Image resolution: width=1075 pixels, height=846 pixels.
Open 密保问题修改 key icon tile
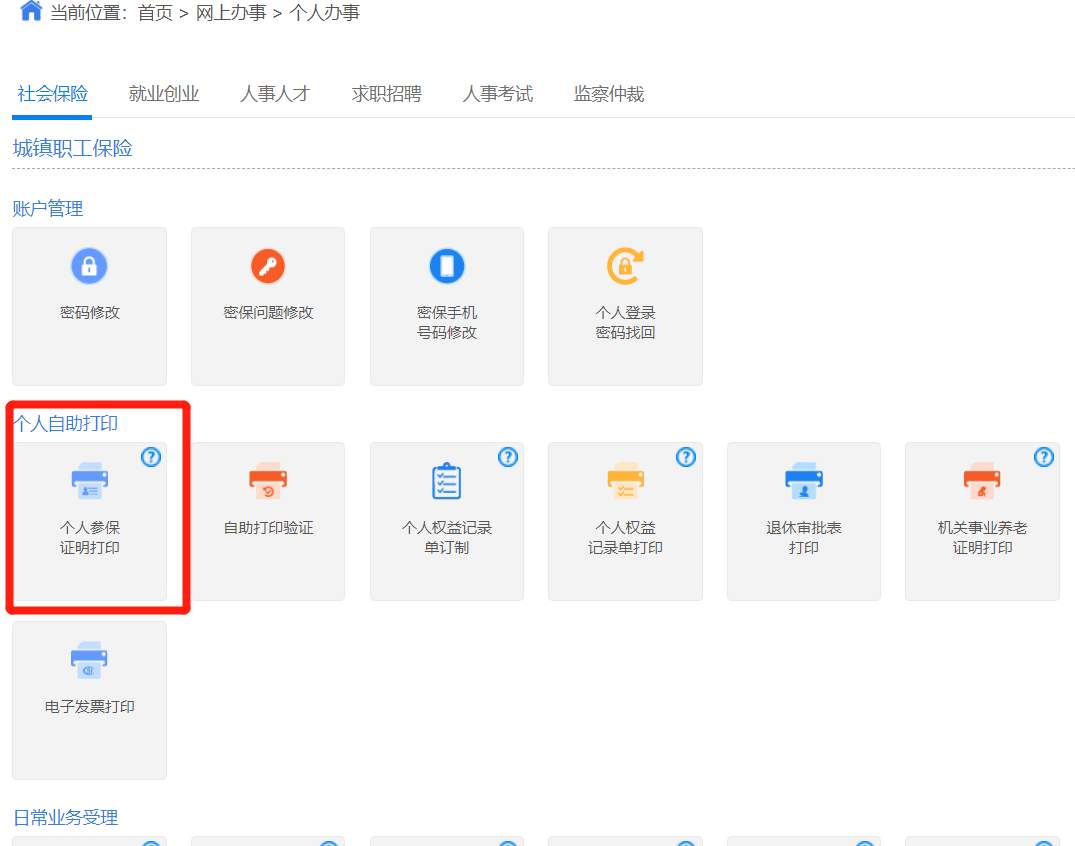pyautogui.click(x=267, y=267)
